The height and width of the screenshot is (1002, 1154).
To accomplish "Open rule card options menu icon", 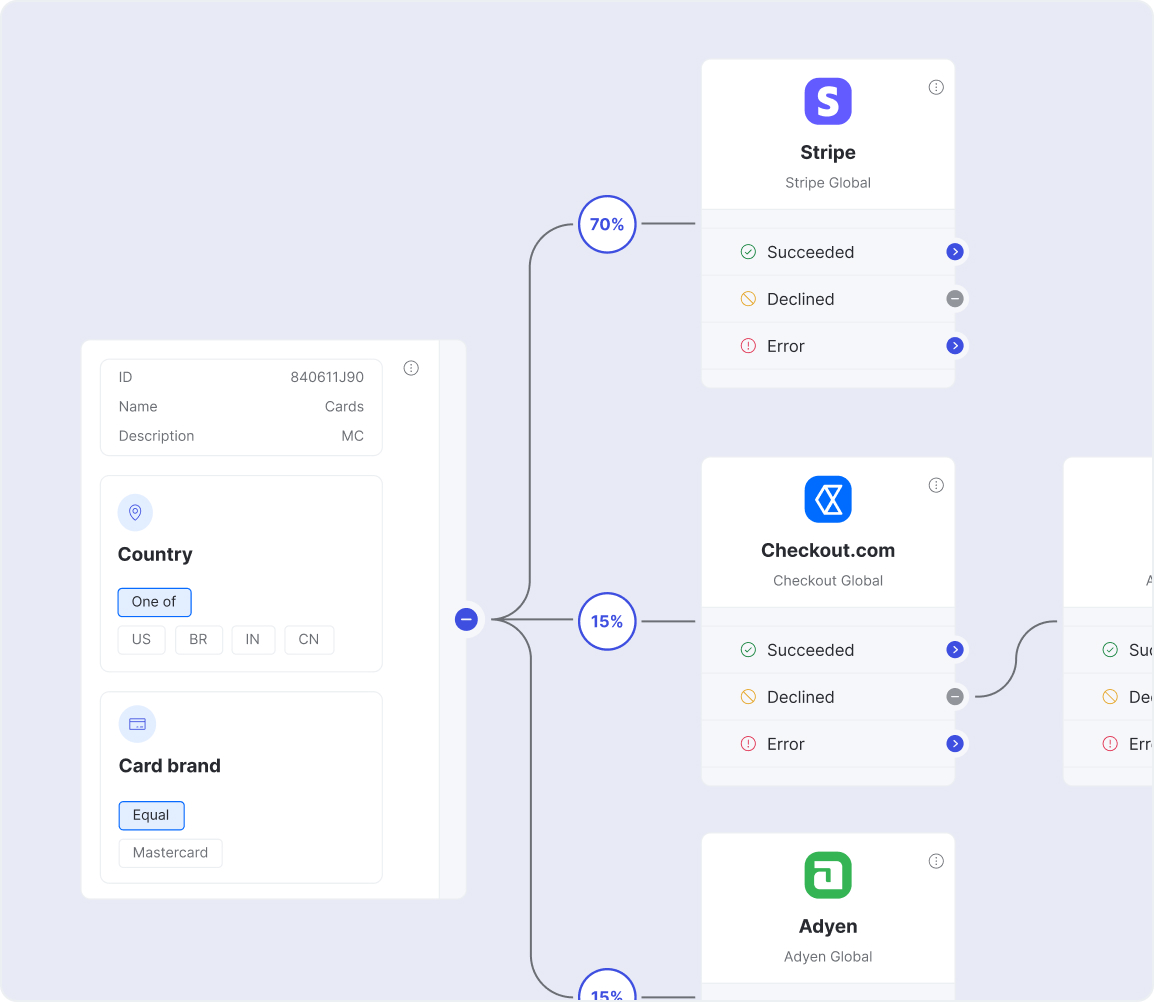I will click(x=411, y=368).
